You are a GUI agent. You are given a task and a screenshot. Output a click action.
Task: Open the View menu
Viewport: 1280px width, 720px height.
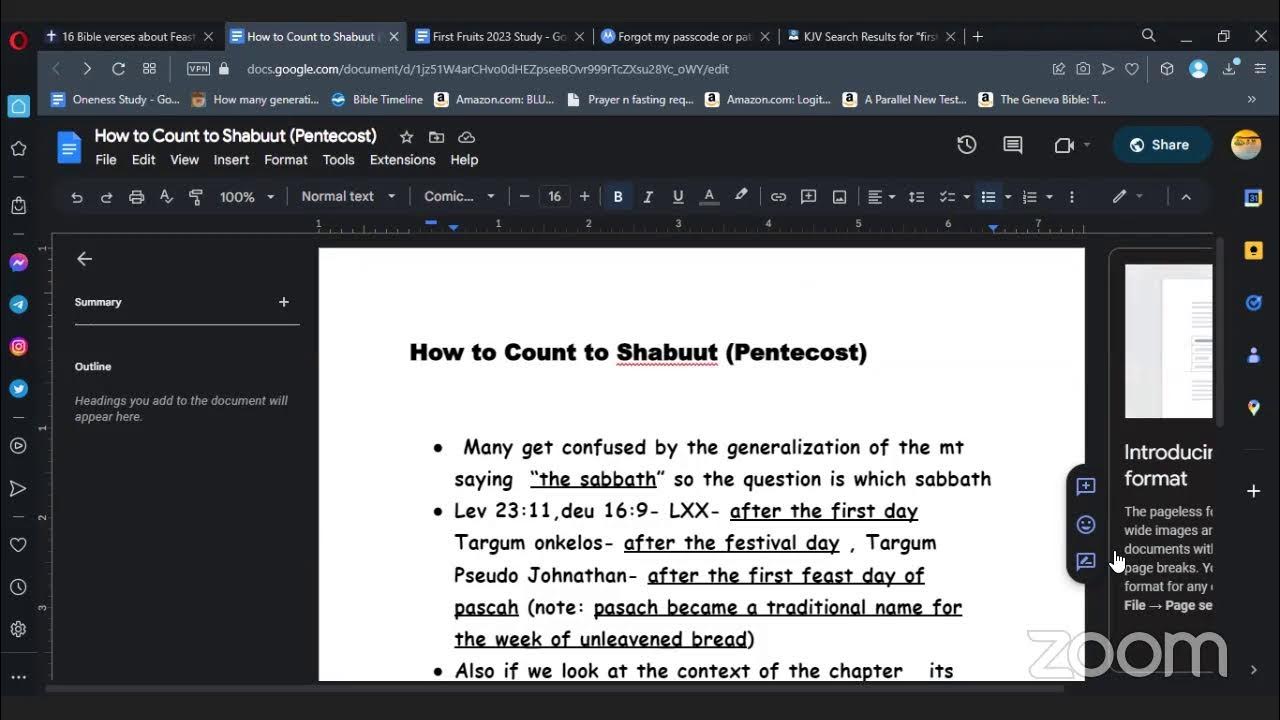(x=184, y=160)
